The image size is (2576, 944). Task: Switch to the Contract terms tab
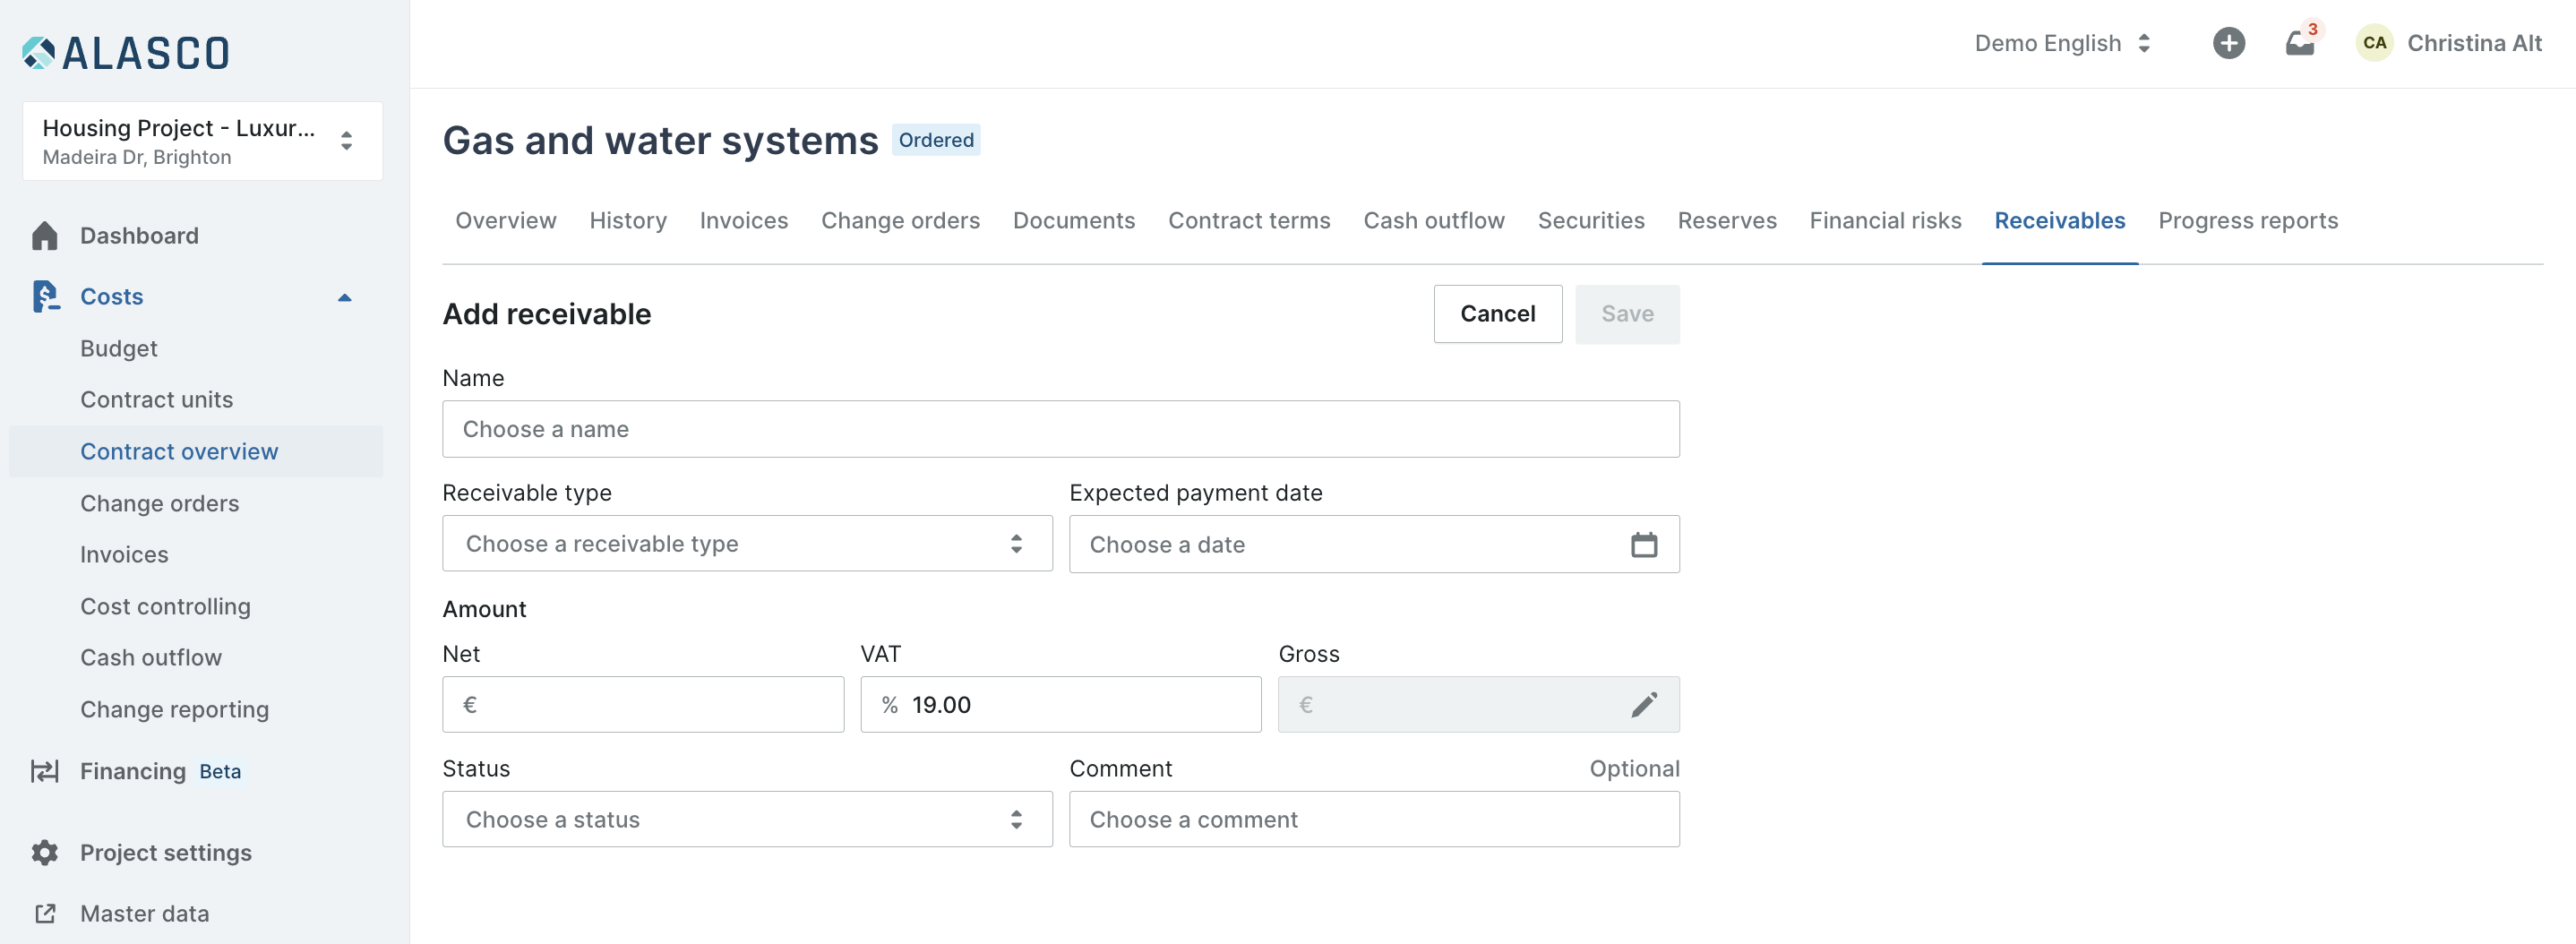1249,221
